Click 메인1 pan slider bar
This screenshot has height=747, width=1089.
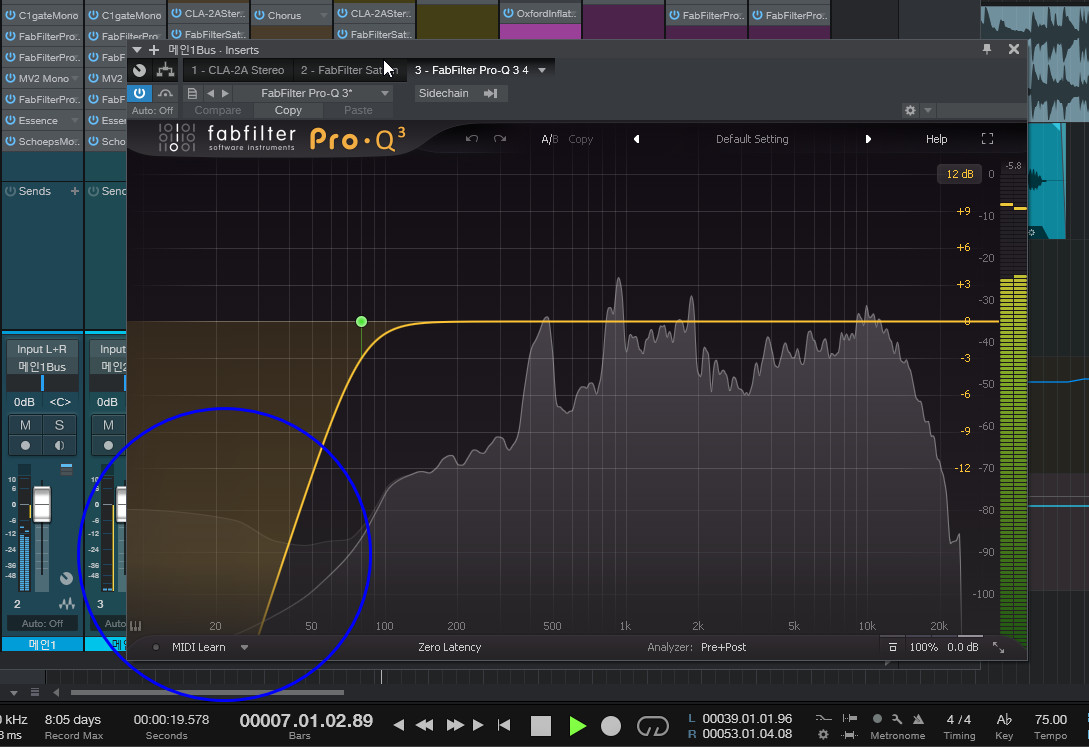click(x=42, y=383)
